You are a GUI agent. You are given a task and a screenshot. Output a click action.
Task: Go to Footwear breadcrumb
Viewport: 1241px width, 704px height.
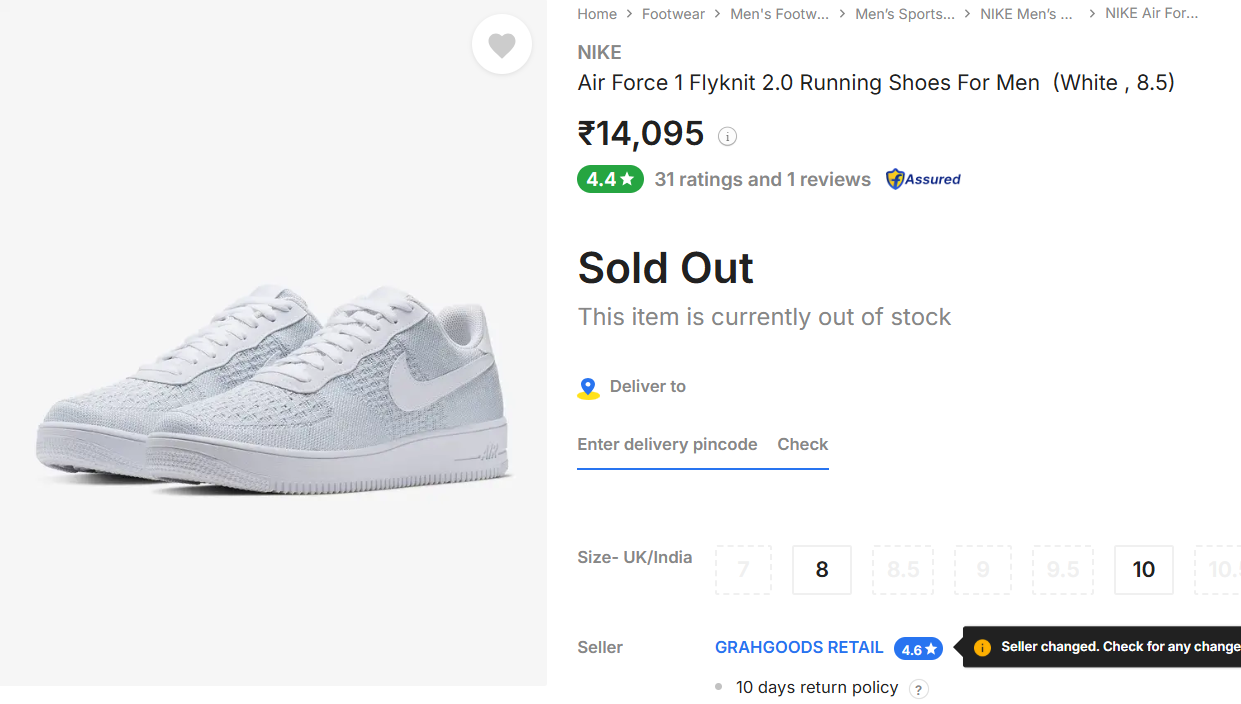tap(673, 14)
